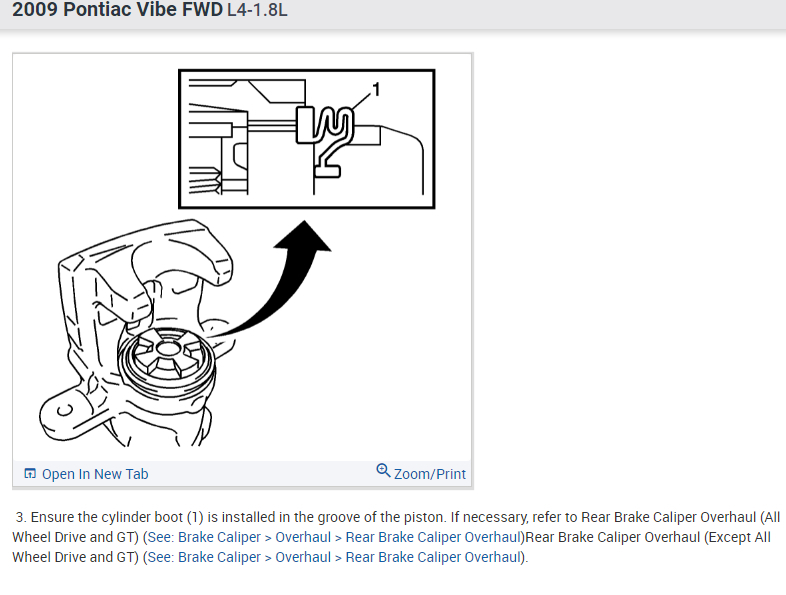The height and width of the screenshot is (595, 786).
Task: Click the L4-1.8L engine label
Action: pyautogui.click(x=257, y=11)
